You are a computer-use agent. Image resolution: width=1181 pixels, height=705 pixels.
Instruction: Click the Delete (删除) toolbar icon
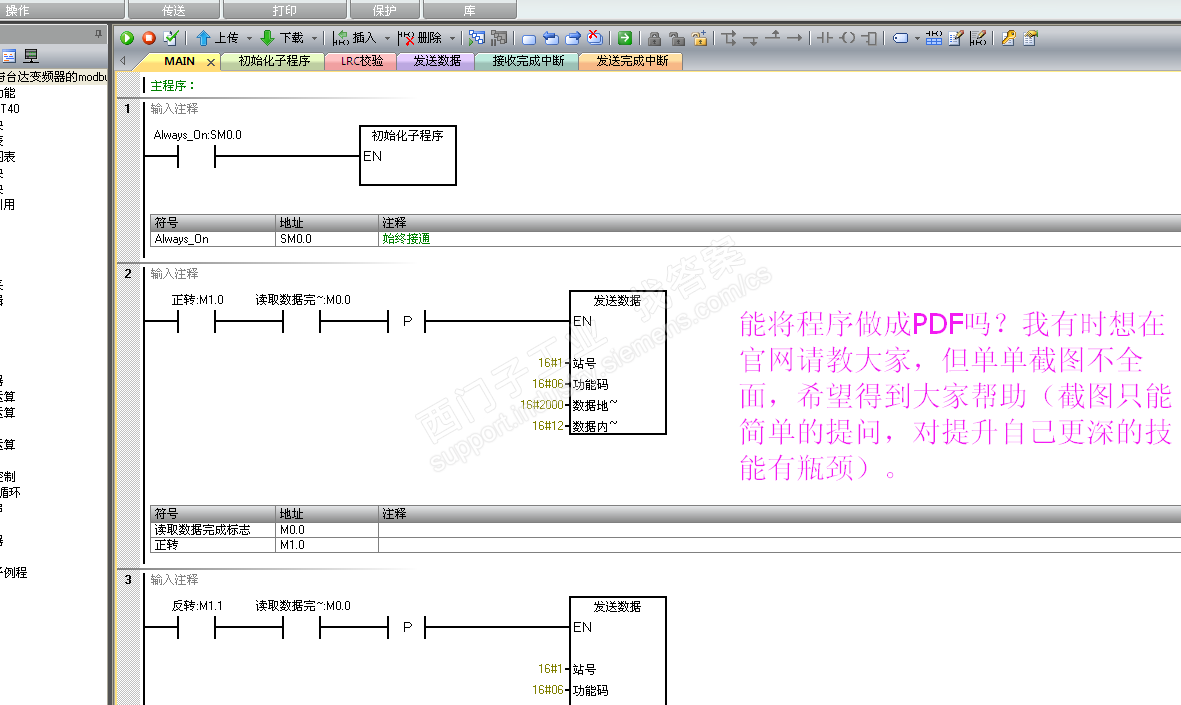pyautogui.click(x=406, y=38)
